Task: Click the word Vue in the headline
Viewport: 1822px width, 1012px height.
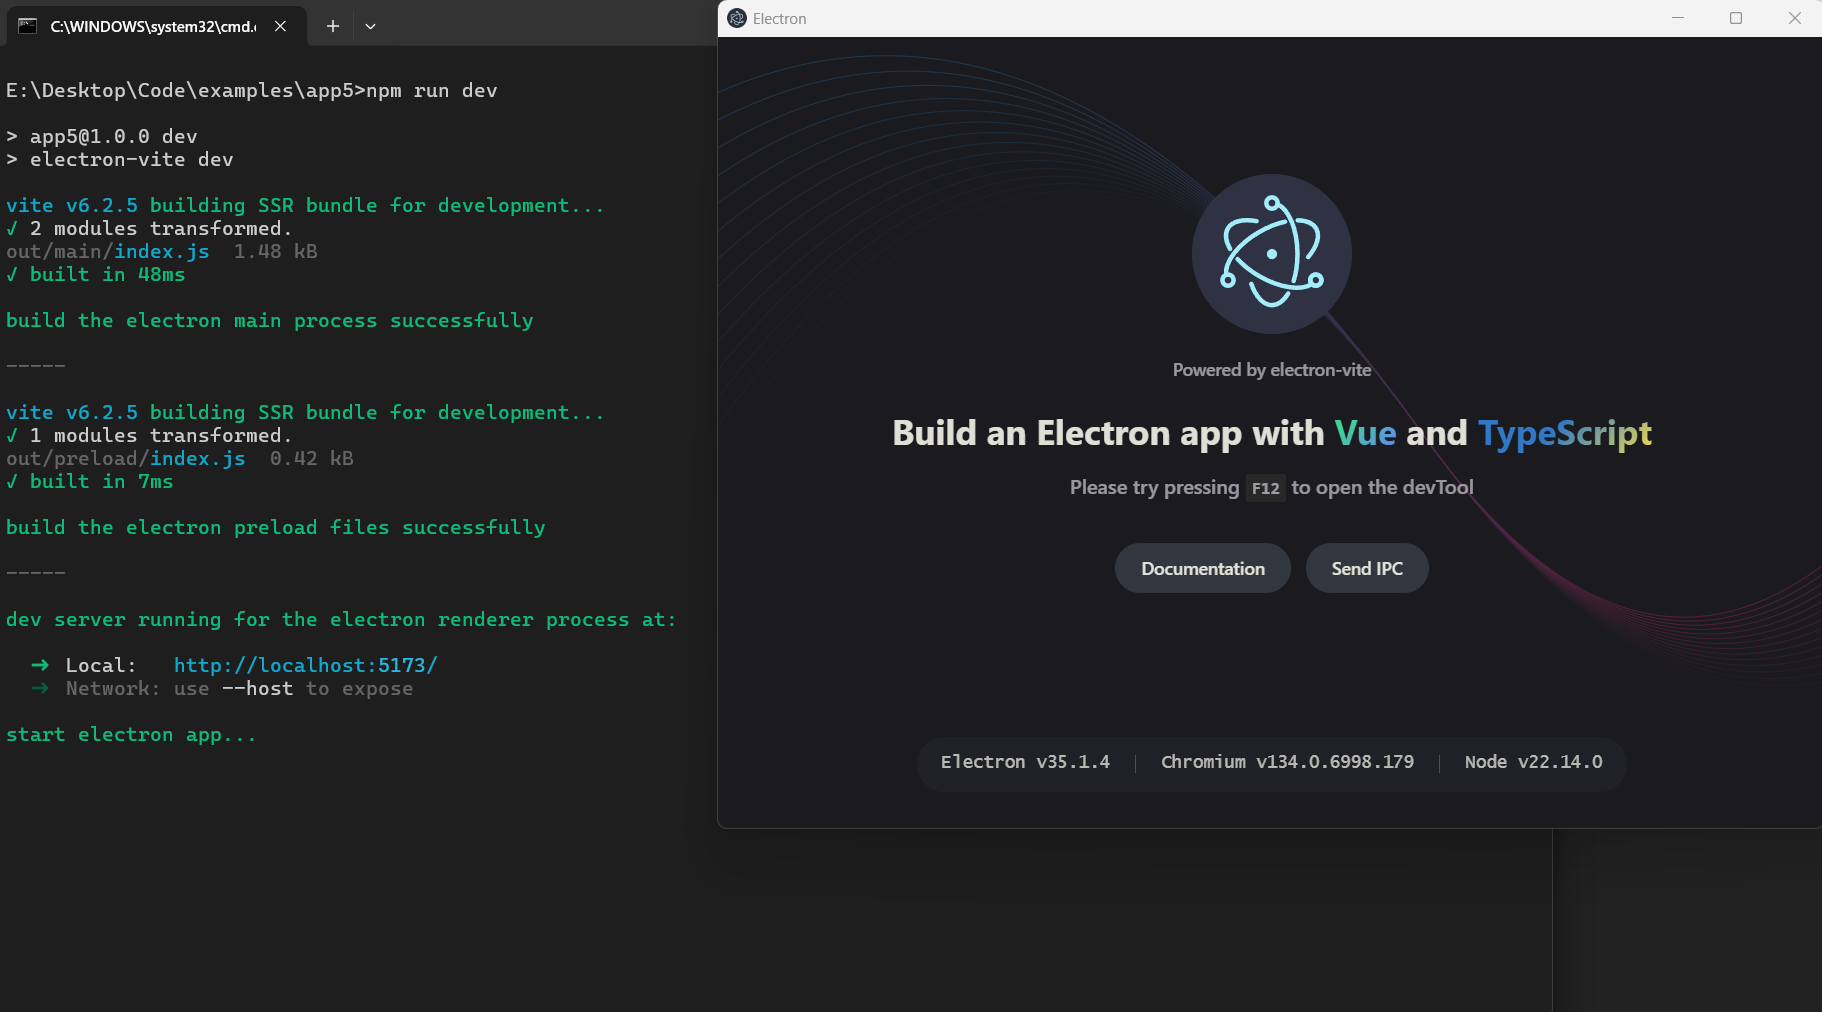Action: click(1365, 433)
